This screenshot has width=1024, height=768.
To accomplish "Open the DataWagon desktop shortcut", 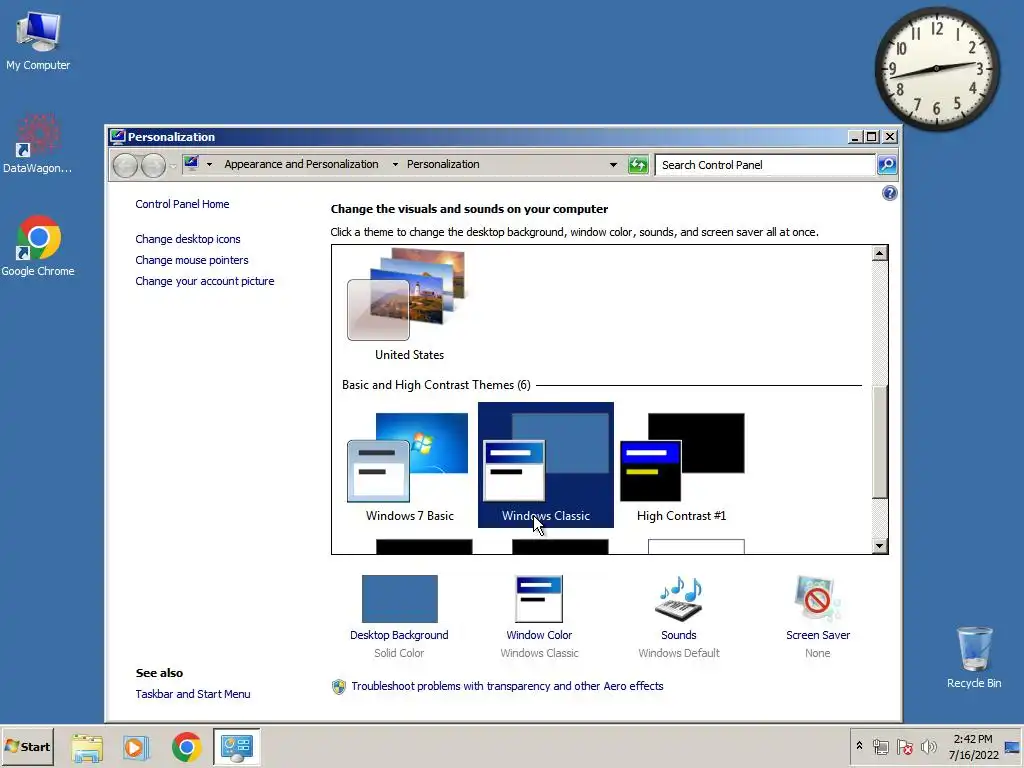I will coord(38,144).
